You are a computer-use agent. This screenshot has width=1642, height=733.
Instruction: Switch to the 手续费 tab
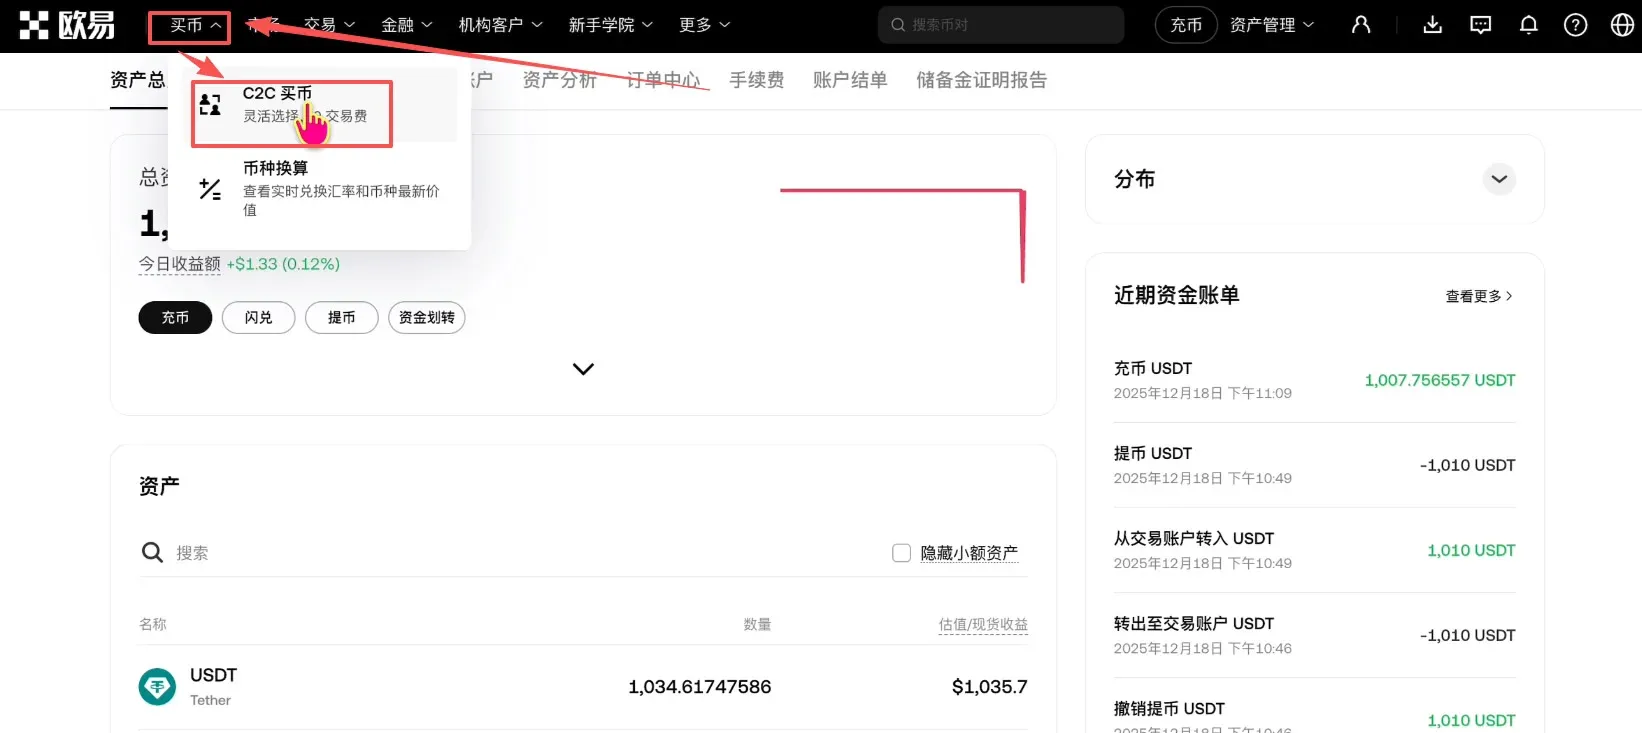tap(757, 80)
